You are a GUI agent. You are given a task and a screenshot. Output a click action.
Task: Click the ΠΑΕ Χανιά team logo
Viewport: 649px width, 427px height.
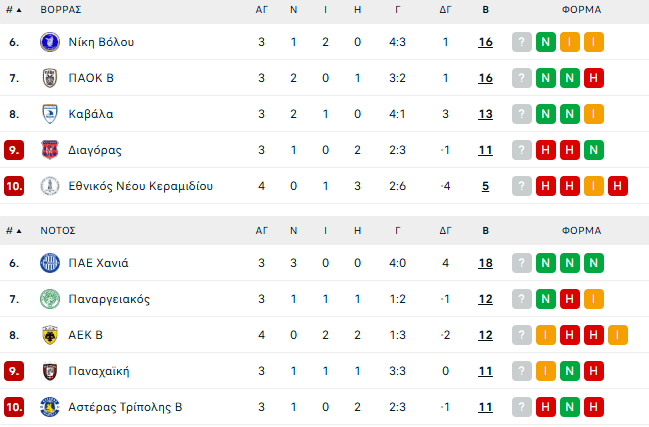[x=49, y=263]
